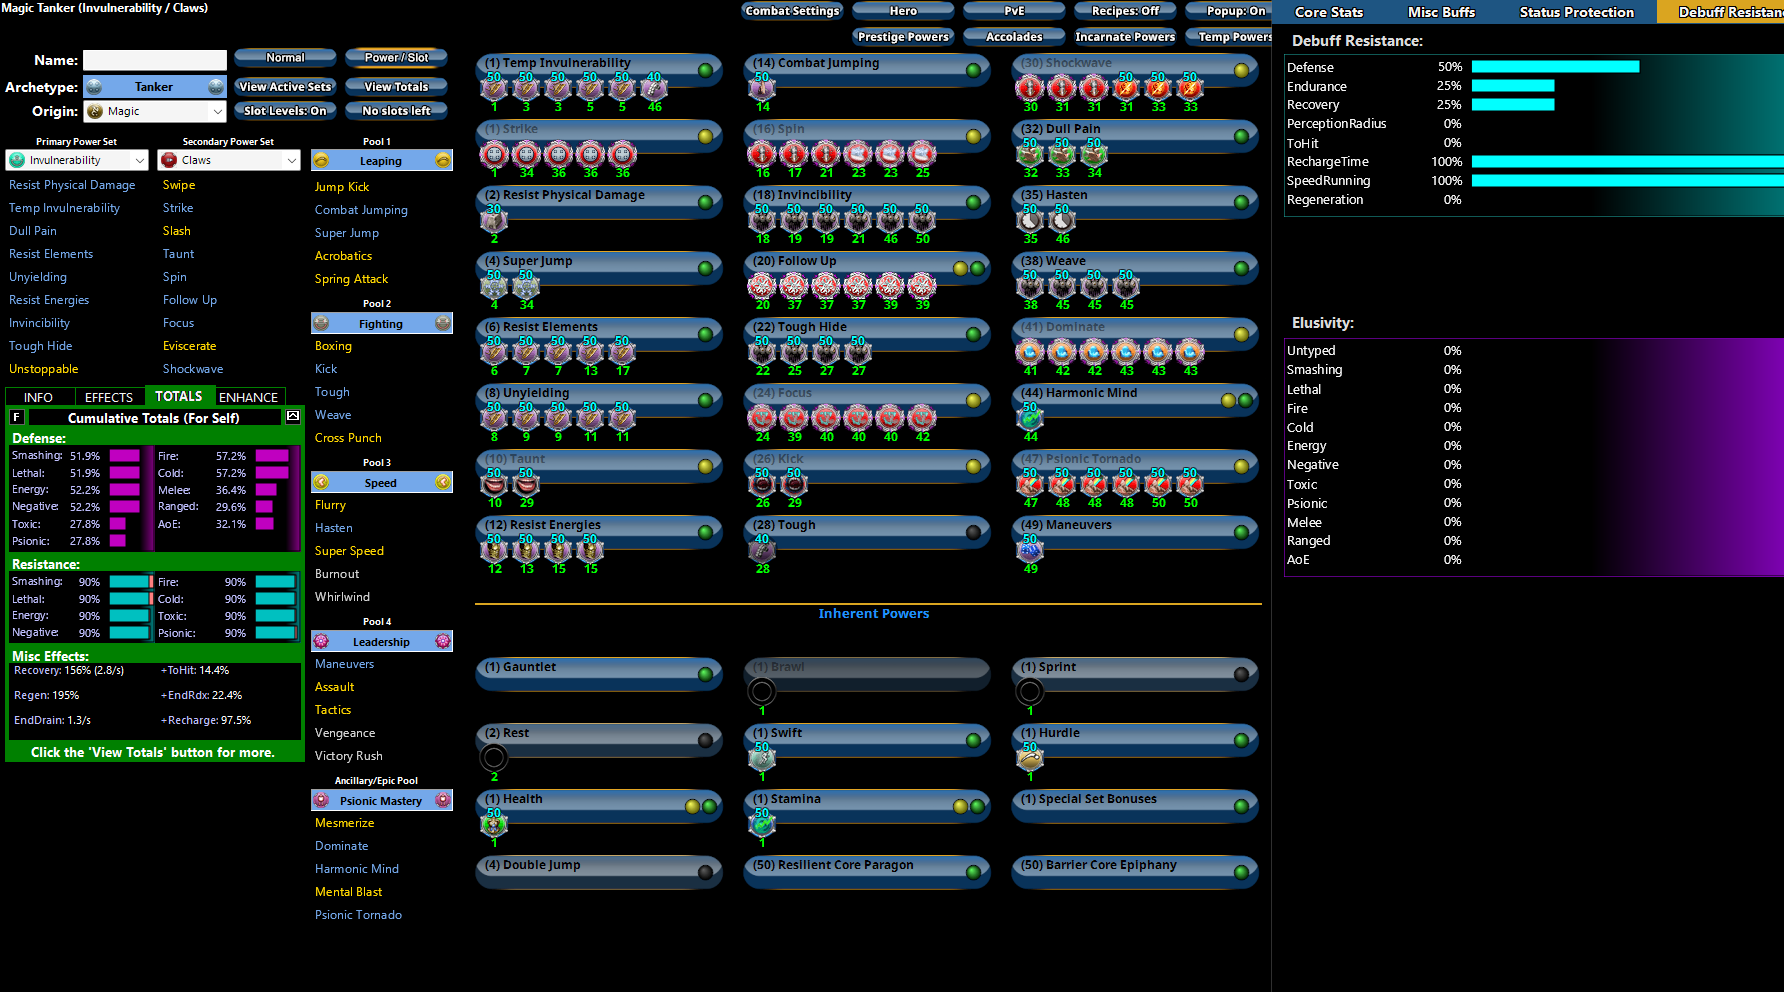1784x992 pixels.
Task: Toggle the green indicator on the Hasten power
Action: (x=1241, y=202)
